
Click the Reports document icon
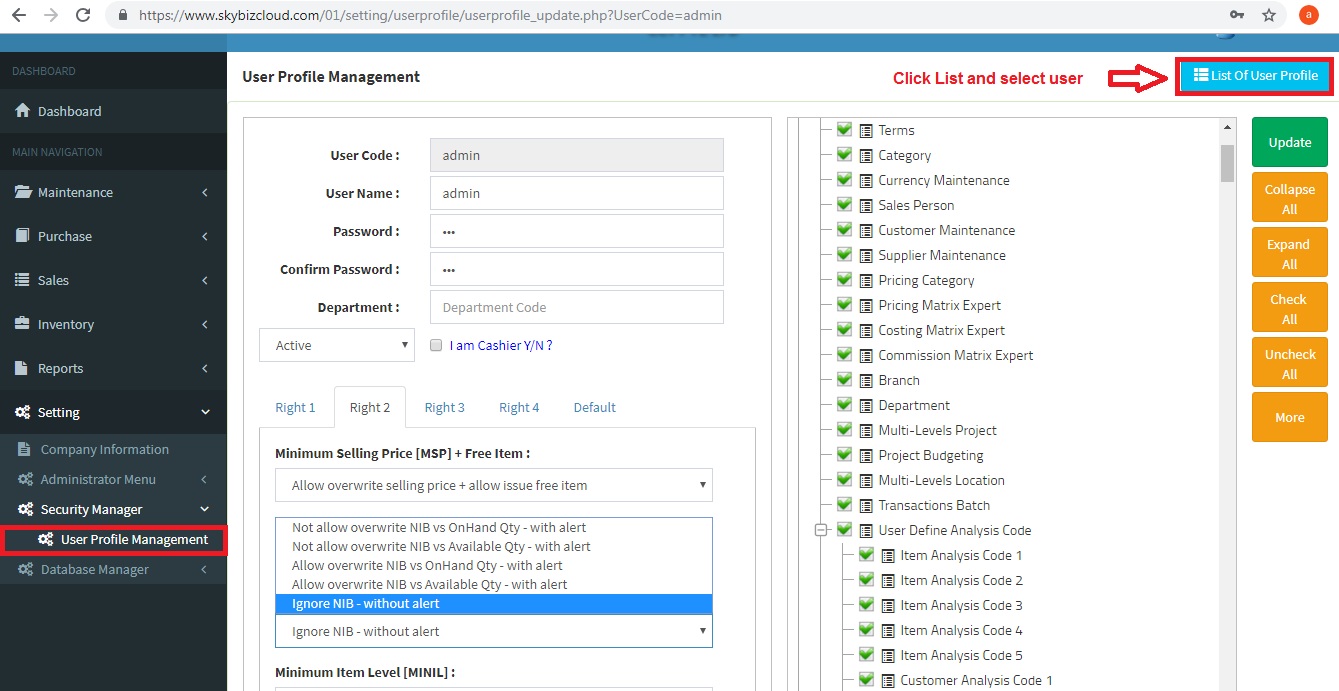click(x=22, y=368)
